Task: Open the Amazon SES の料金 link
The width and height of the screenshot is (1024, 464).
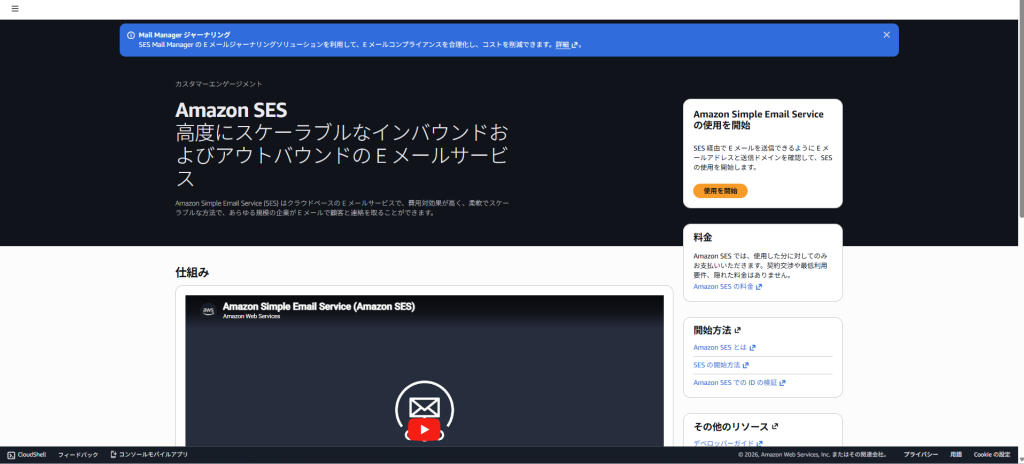Action: (x=723, y=287)
